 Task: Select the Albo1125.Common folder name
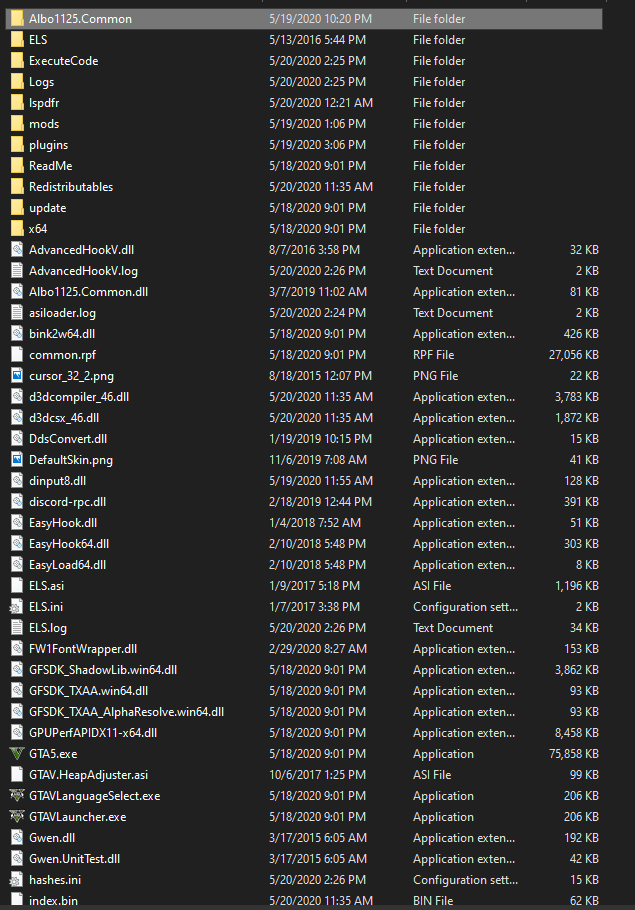click(x=81, y=19)
